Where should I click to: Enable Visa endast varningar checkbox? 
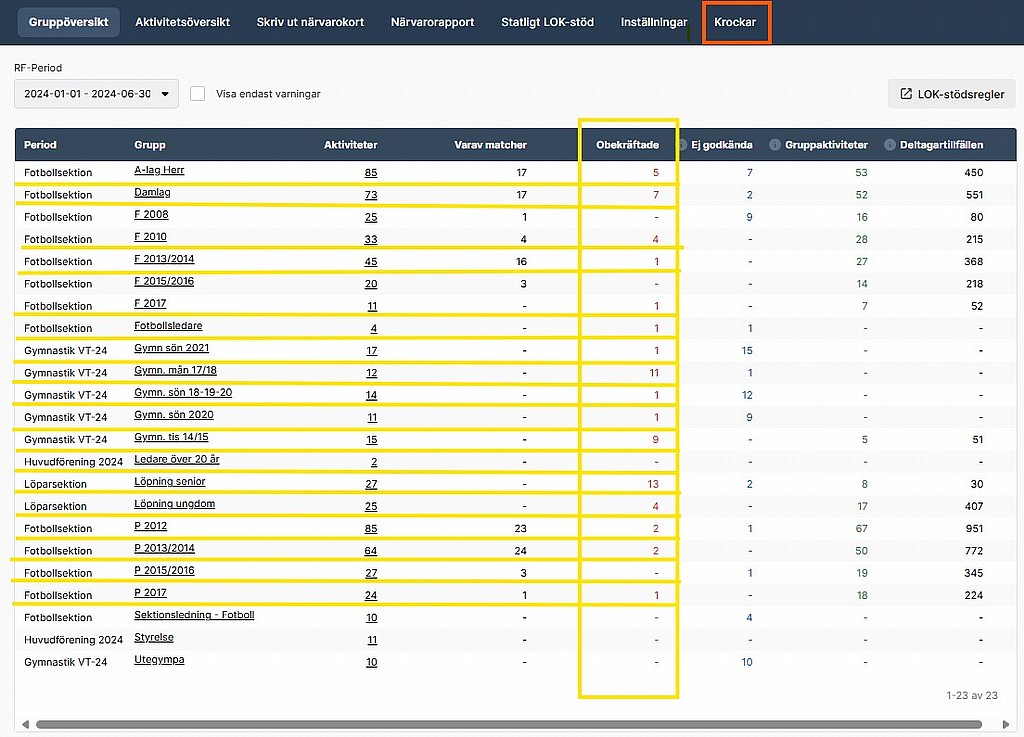(x=198, y=94)
